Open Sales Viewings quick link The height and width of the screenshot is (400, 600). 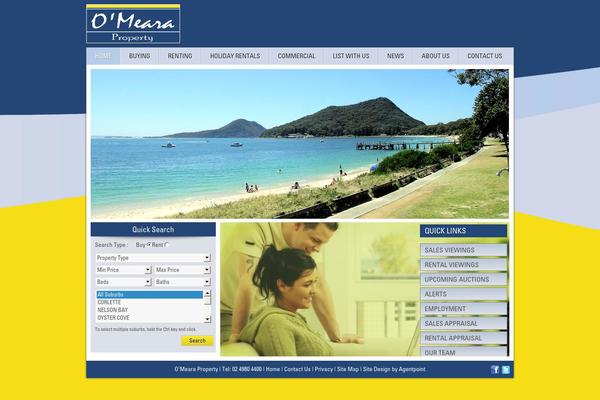(x=464, y=250)
